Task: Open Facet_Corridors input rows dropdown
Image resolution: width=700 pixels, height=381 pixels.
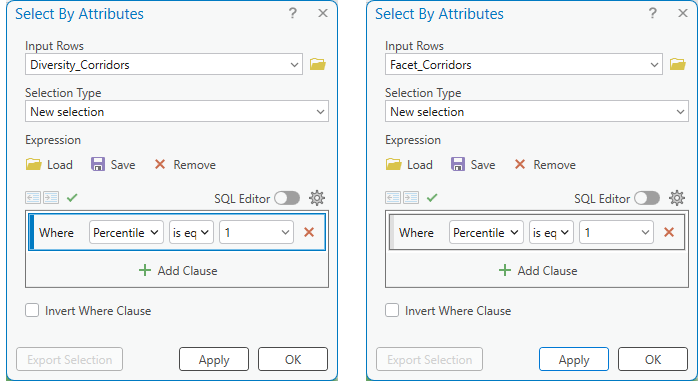Action: click(524, 64)
